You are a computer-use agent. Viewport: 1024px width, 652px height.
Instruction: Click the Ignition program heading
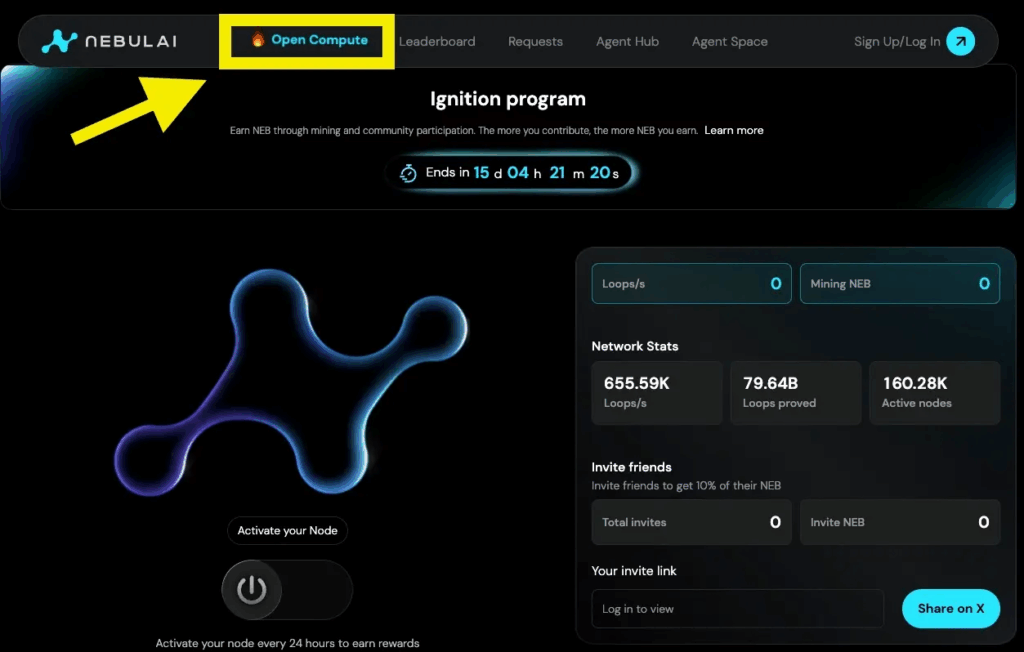tap(508, 99)
